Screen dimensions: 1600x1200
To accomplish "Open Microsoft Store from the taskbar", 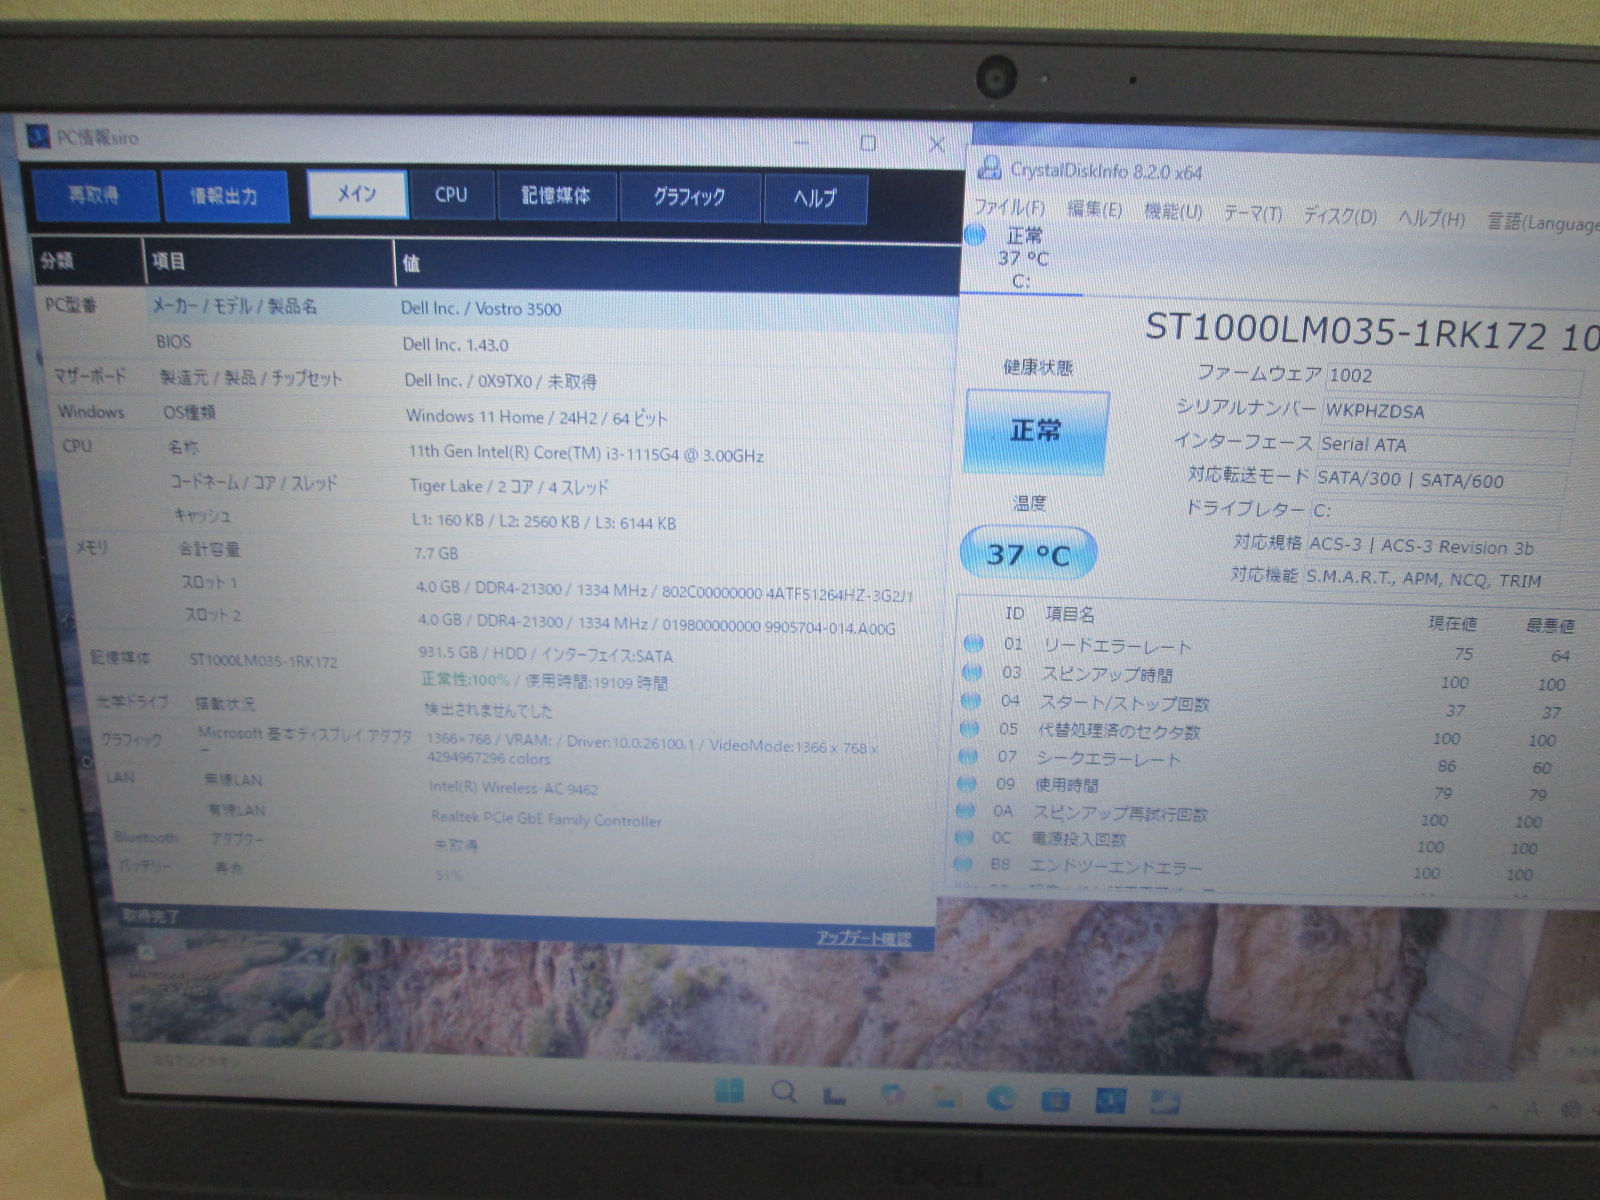I will pos(1055,1100).
